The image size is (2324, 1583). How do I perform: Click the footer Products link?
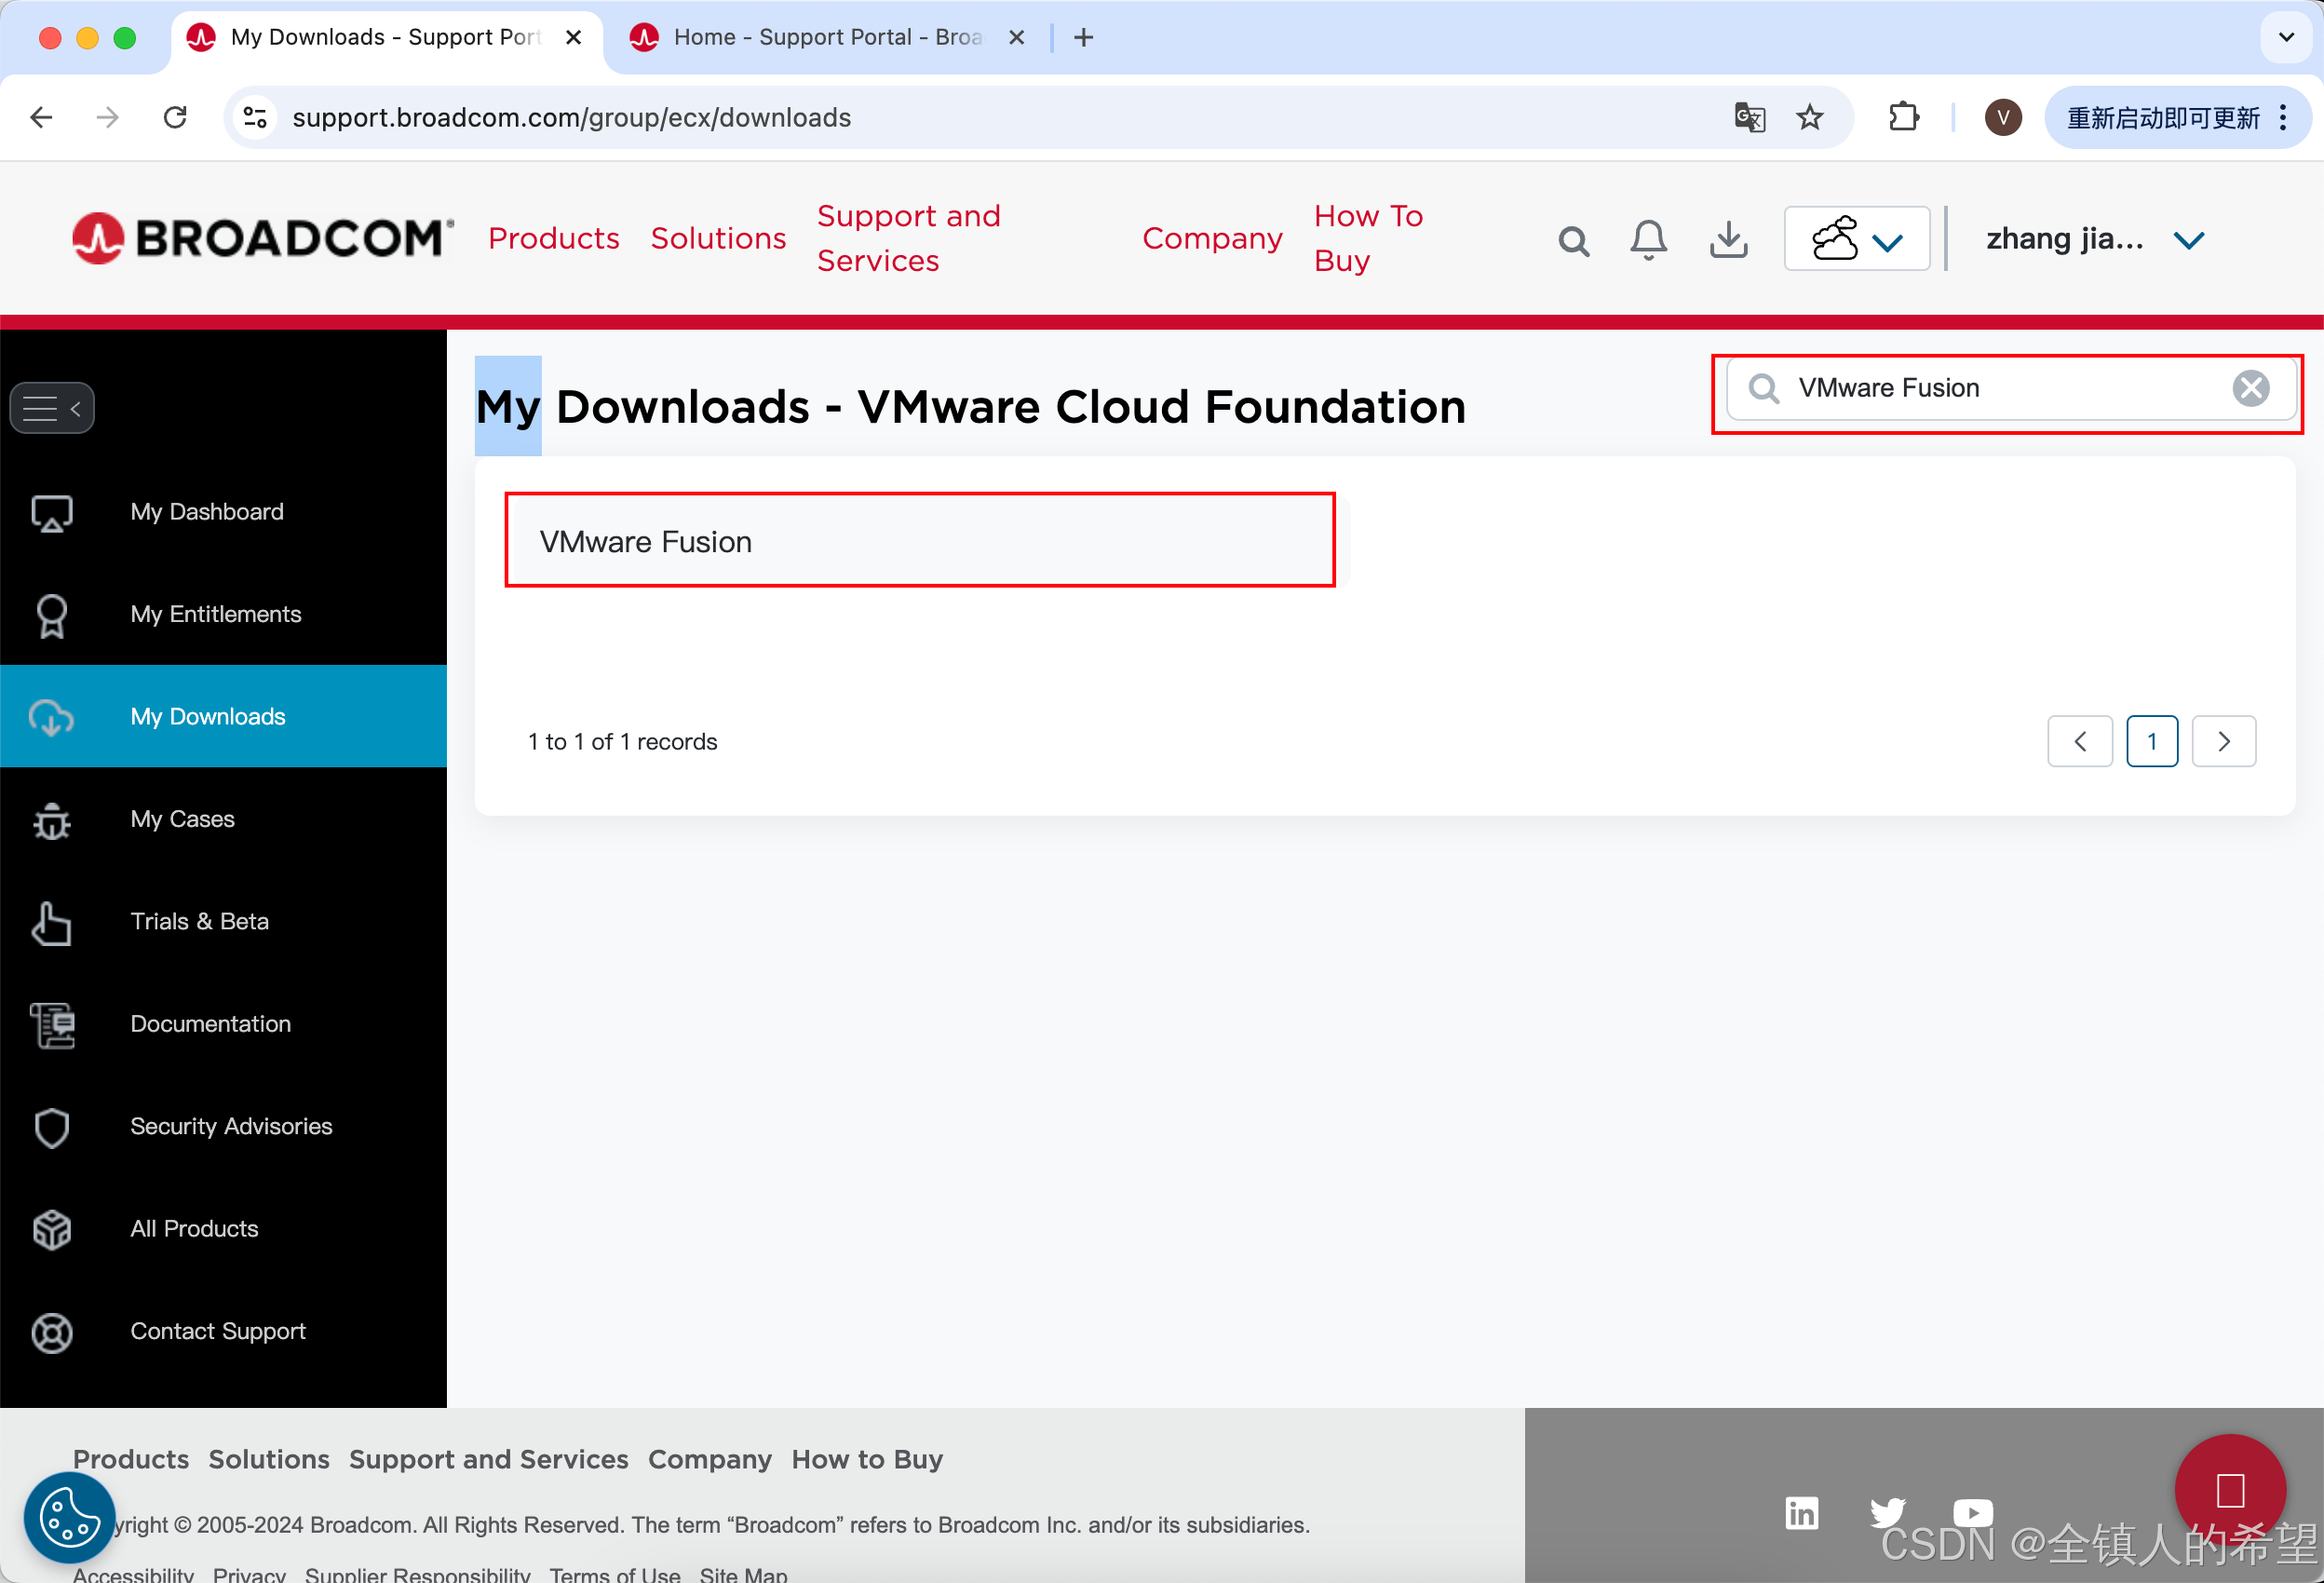(131, 1460)
